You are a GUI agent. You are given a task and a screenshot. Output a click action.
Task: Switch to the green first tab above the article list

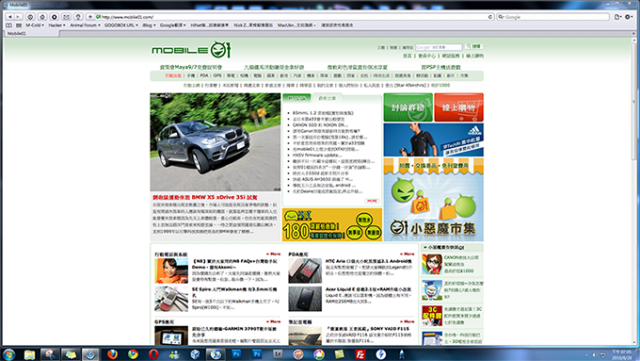297,98
